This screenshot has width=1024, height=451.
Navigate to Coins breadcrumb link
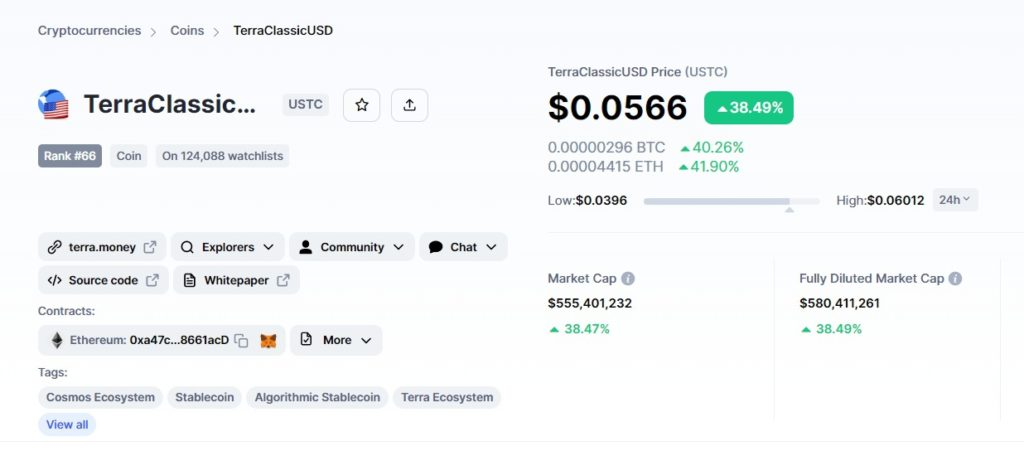(187, 31)
